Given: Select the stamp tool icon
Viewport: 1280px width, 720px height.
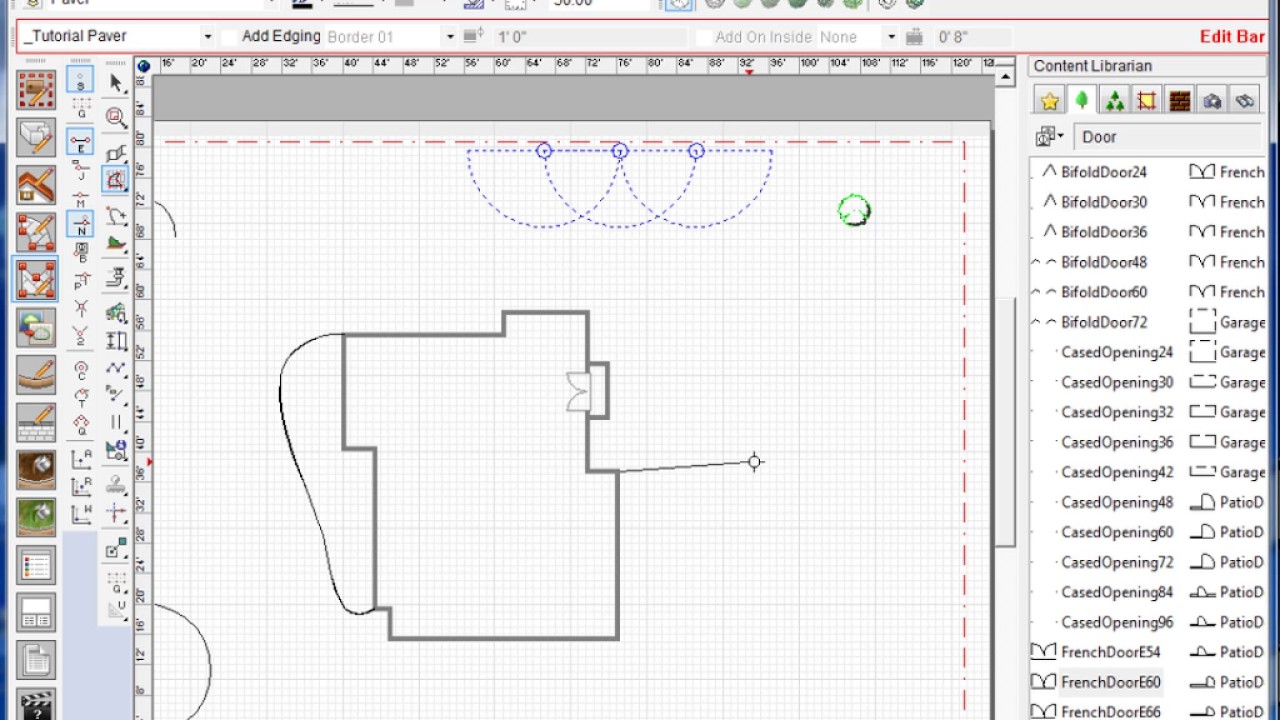Looking at the screenshot, I should 117,484.
